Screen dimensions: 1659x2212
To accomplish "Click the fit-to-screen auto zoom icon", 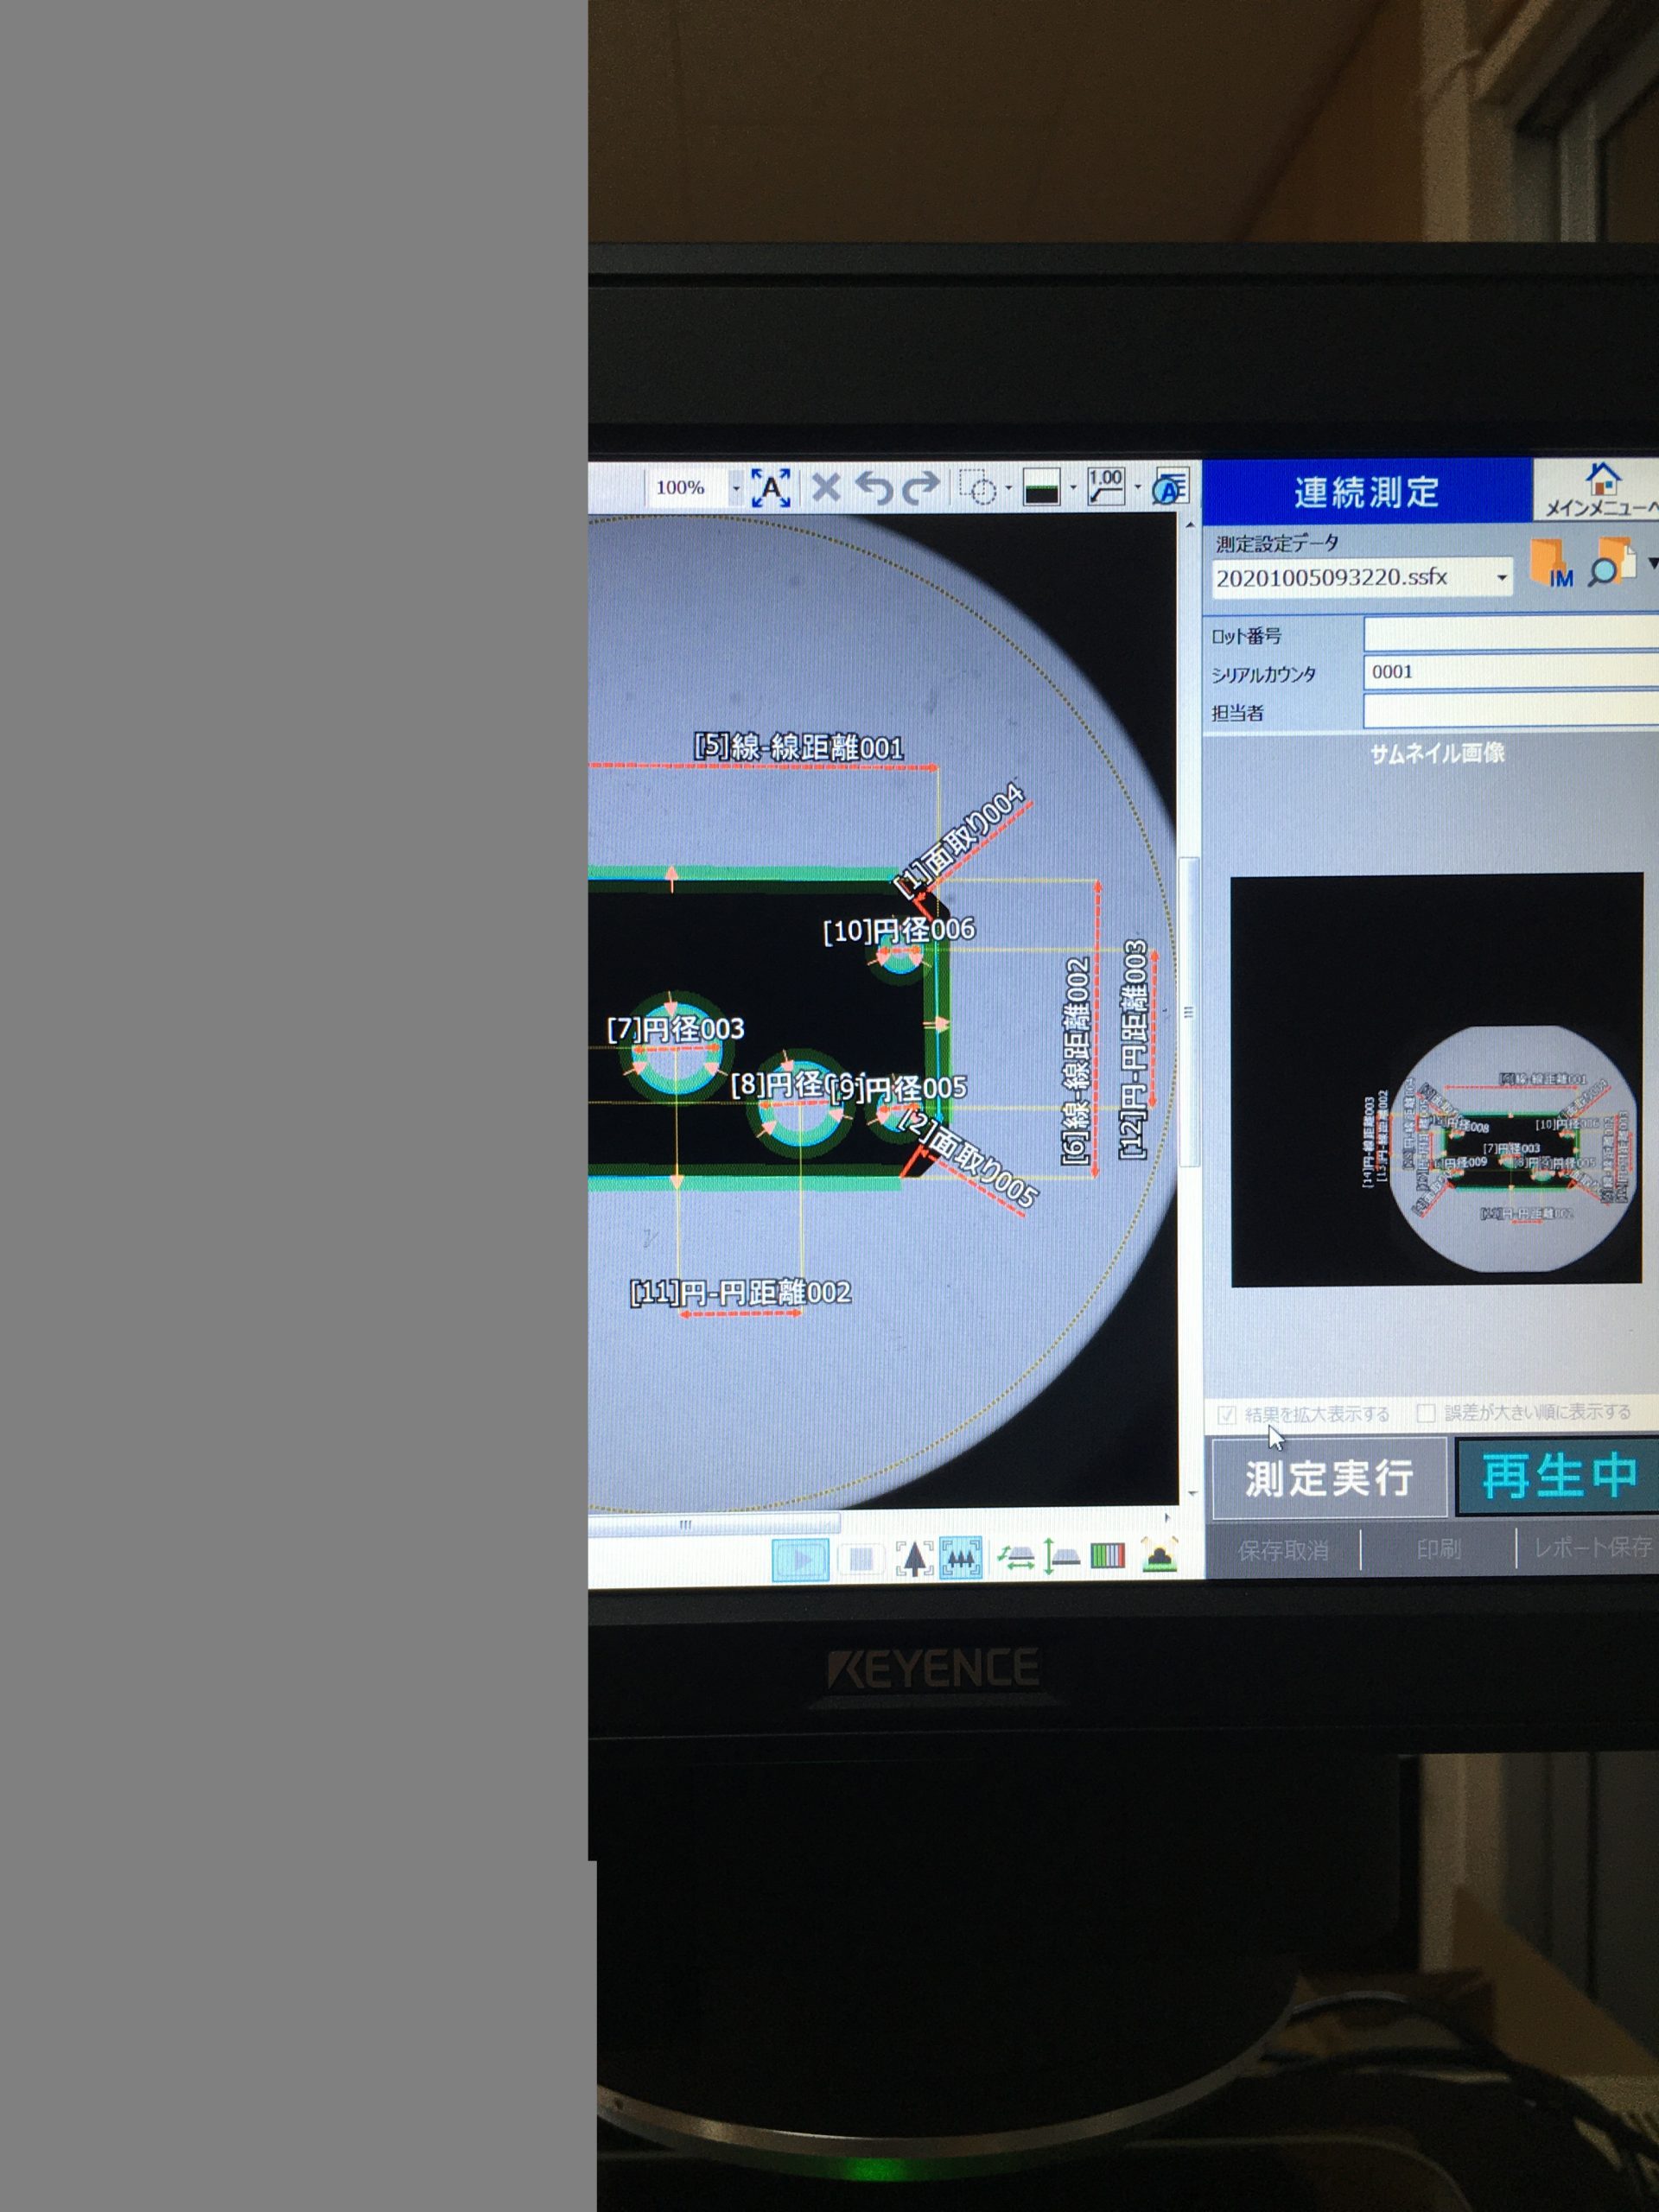I will tap(770, 488).
